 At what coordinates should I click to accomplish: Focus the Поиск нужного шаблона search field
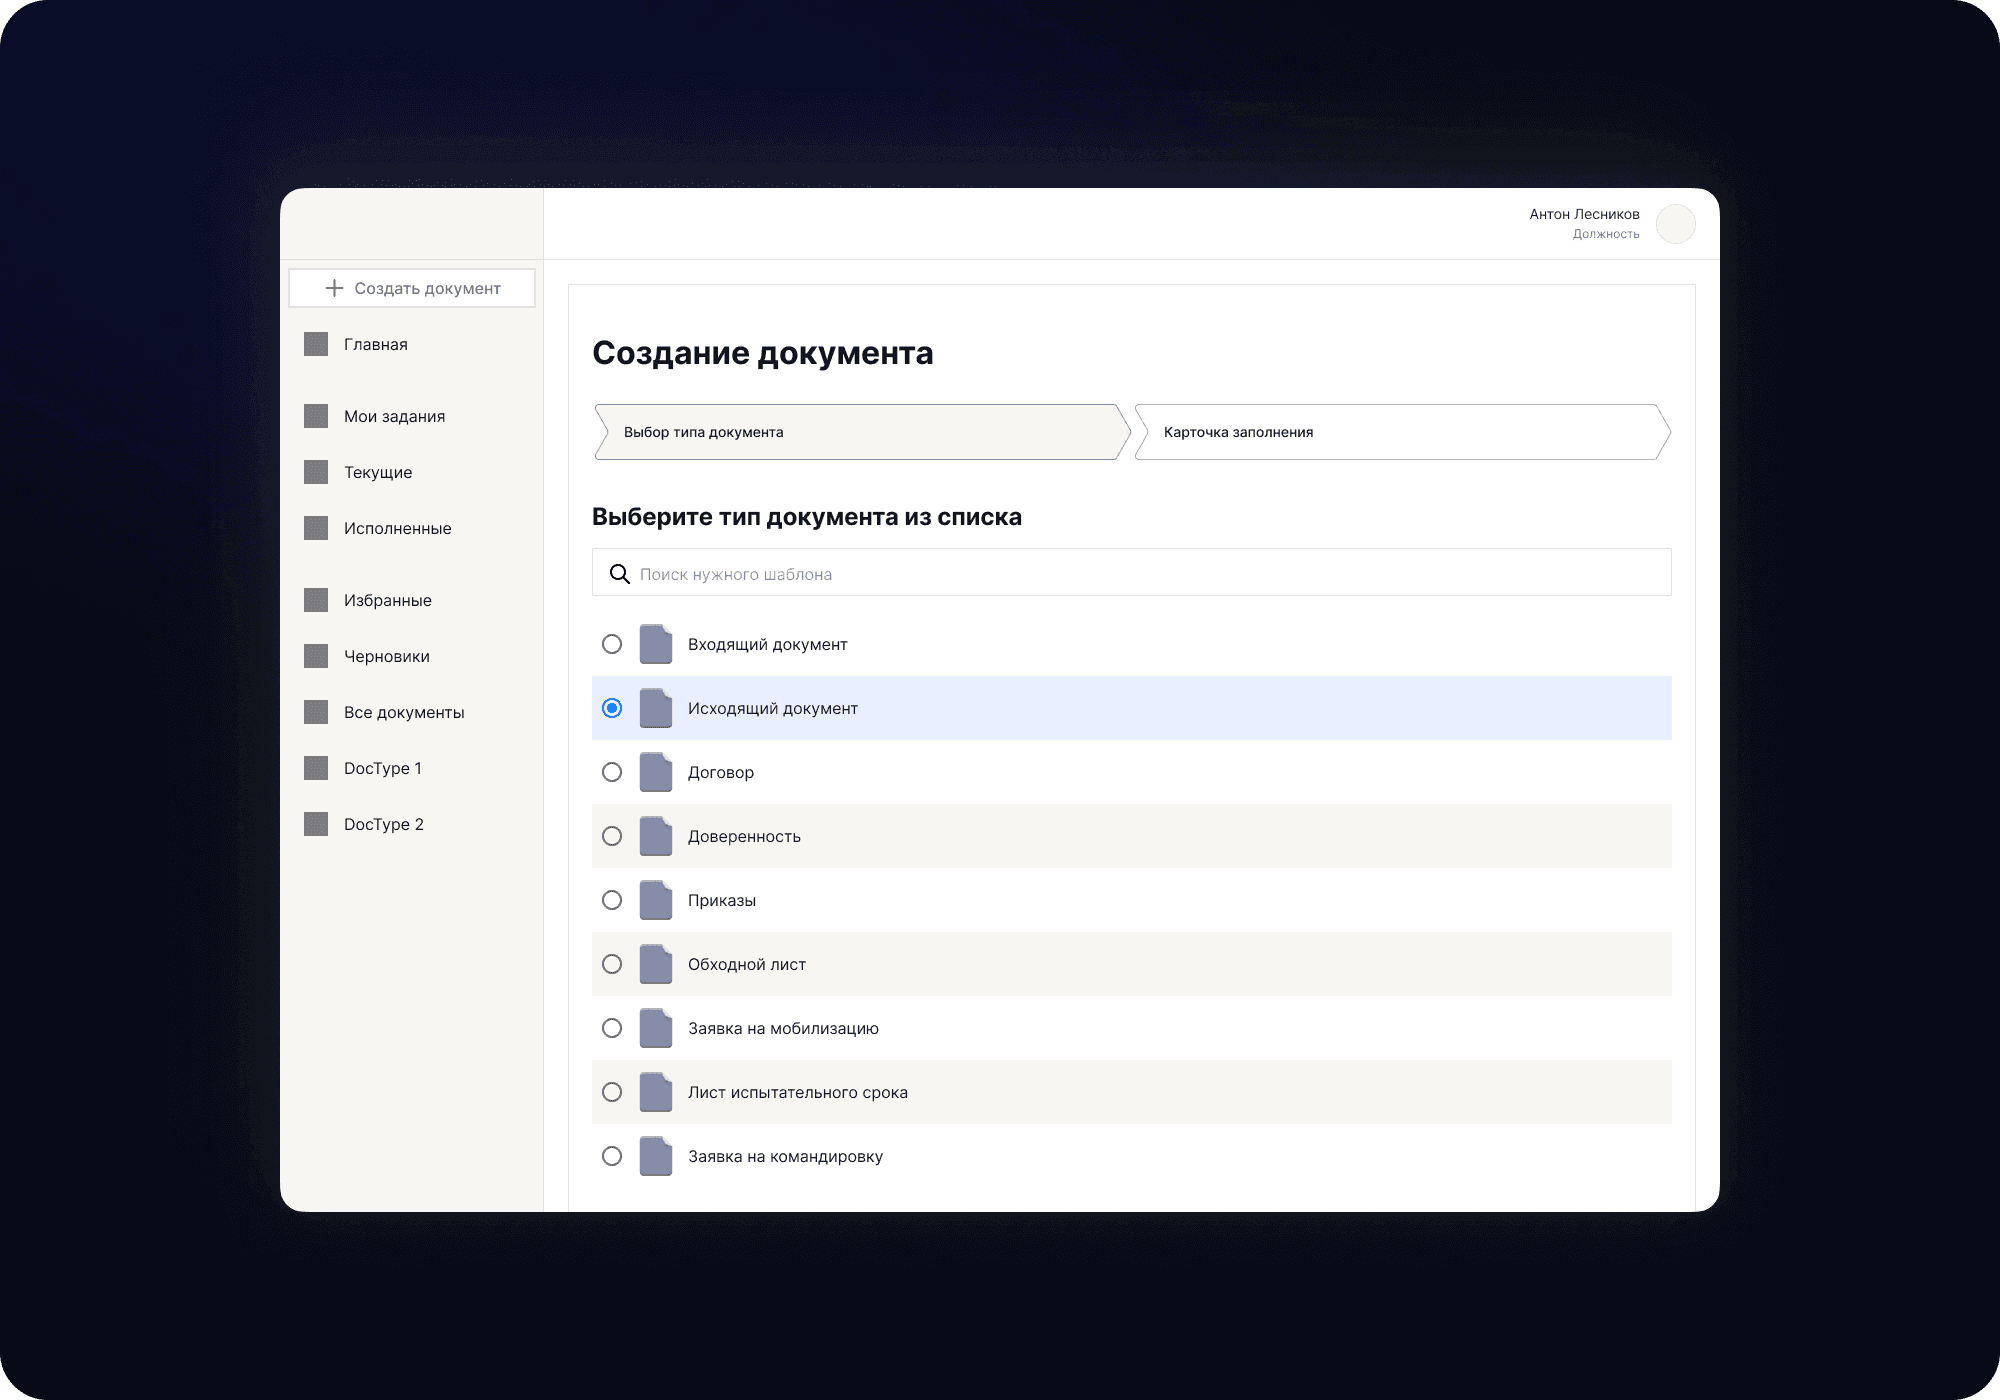click(1140, 574)
